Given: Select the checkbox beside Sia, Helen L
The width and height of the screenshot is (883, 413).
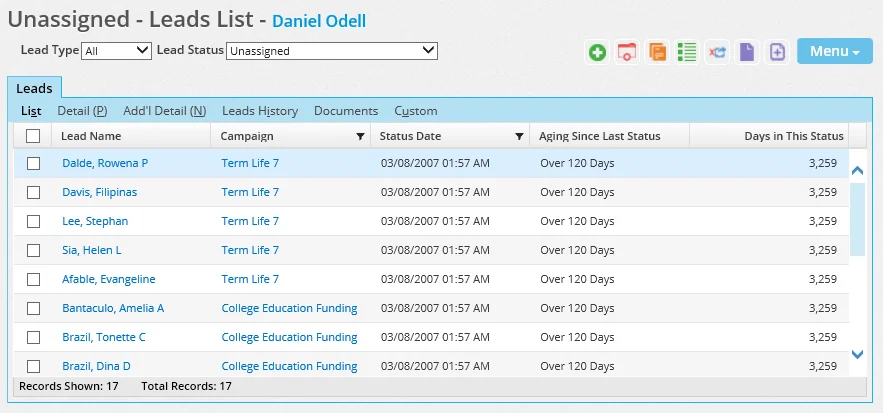Looking at the screenshot, I should [x=33, y=250].
